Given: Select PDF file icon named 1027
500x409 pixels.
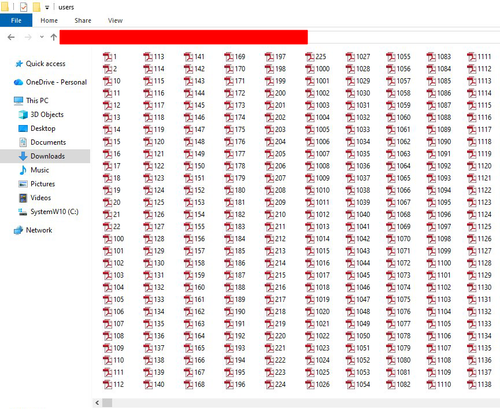Looking at the screenshot, I should click(350, 57).
